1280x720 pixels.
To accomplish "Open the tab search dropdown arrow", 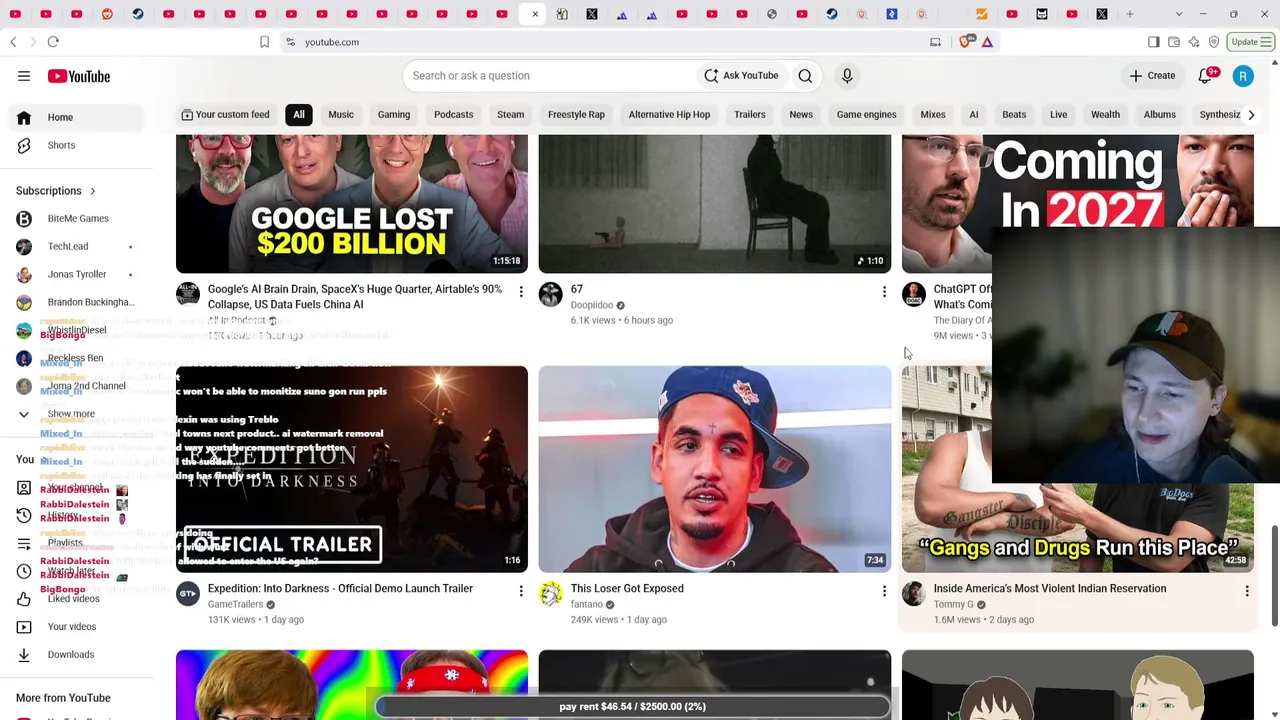I will [x=1179, y=14].
